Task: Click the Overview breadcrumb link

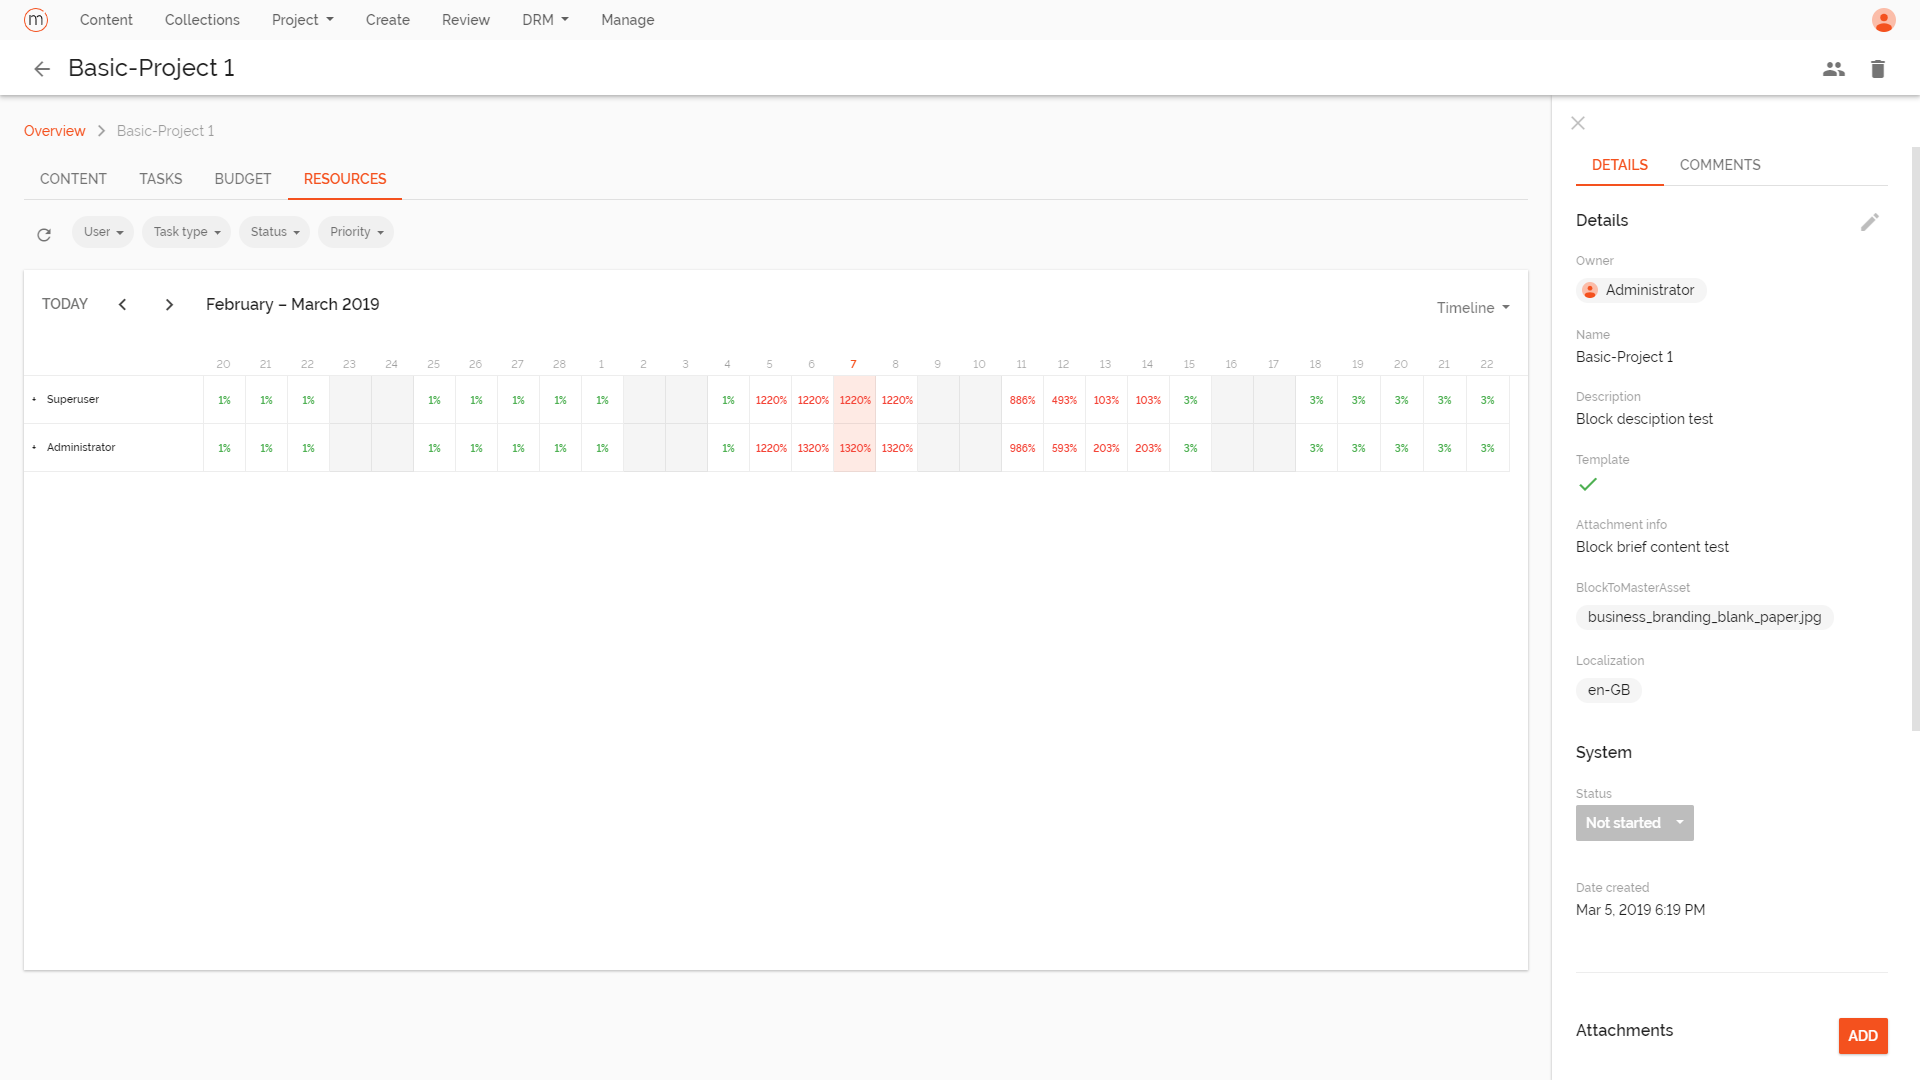Action: tap(54, 131)
